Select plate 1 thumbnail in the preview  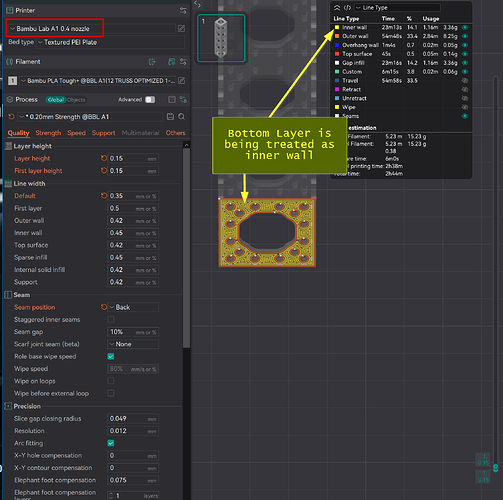pos(221,38)
